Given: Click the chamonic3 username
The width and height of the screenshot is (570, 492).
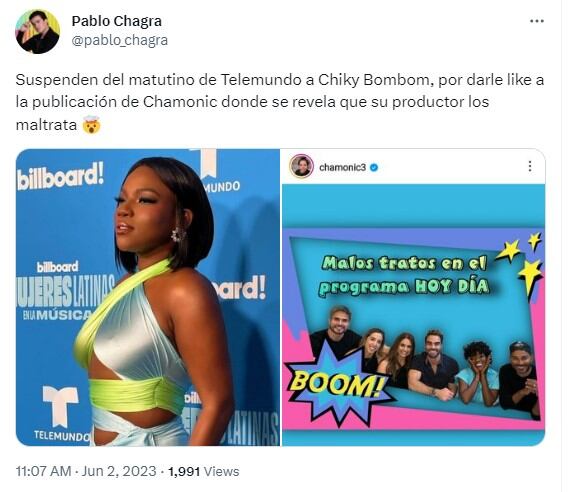Looking at the screenshot, I should pyautogui.click(x=342, y=167).
